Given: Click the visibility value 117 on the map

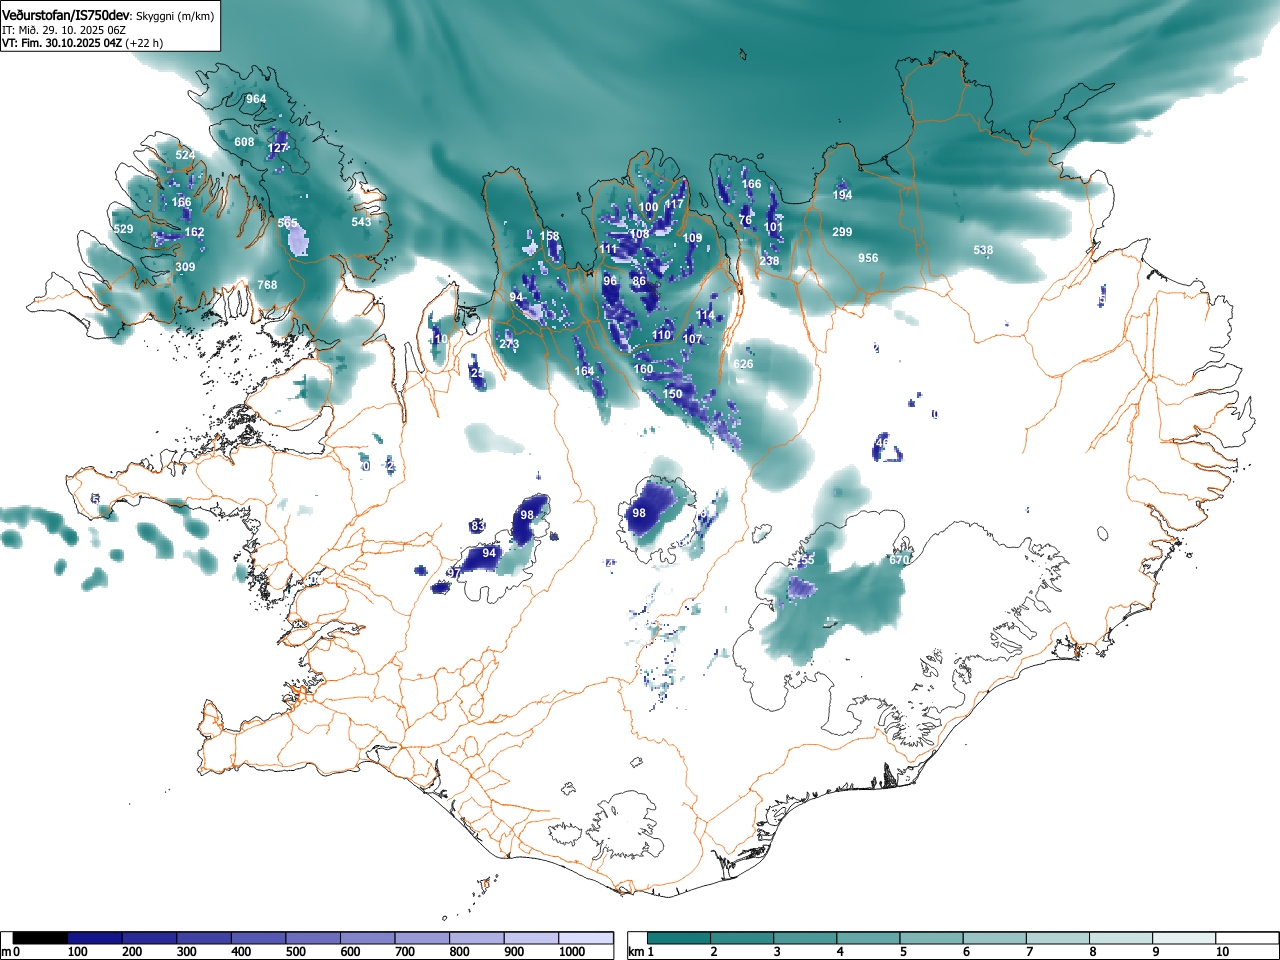Looking at the screenshot, I should (x=674, y=204).
